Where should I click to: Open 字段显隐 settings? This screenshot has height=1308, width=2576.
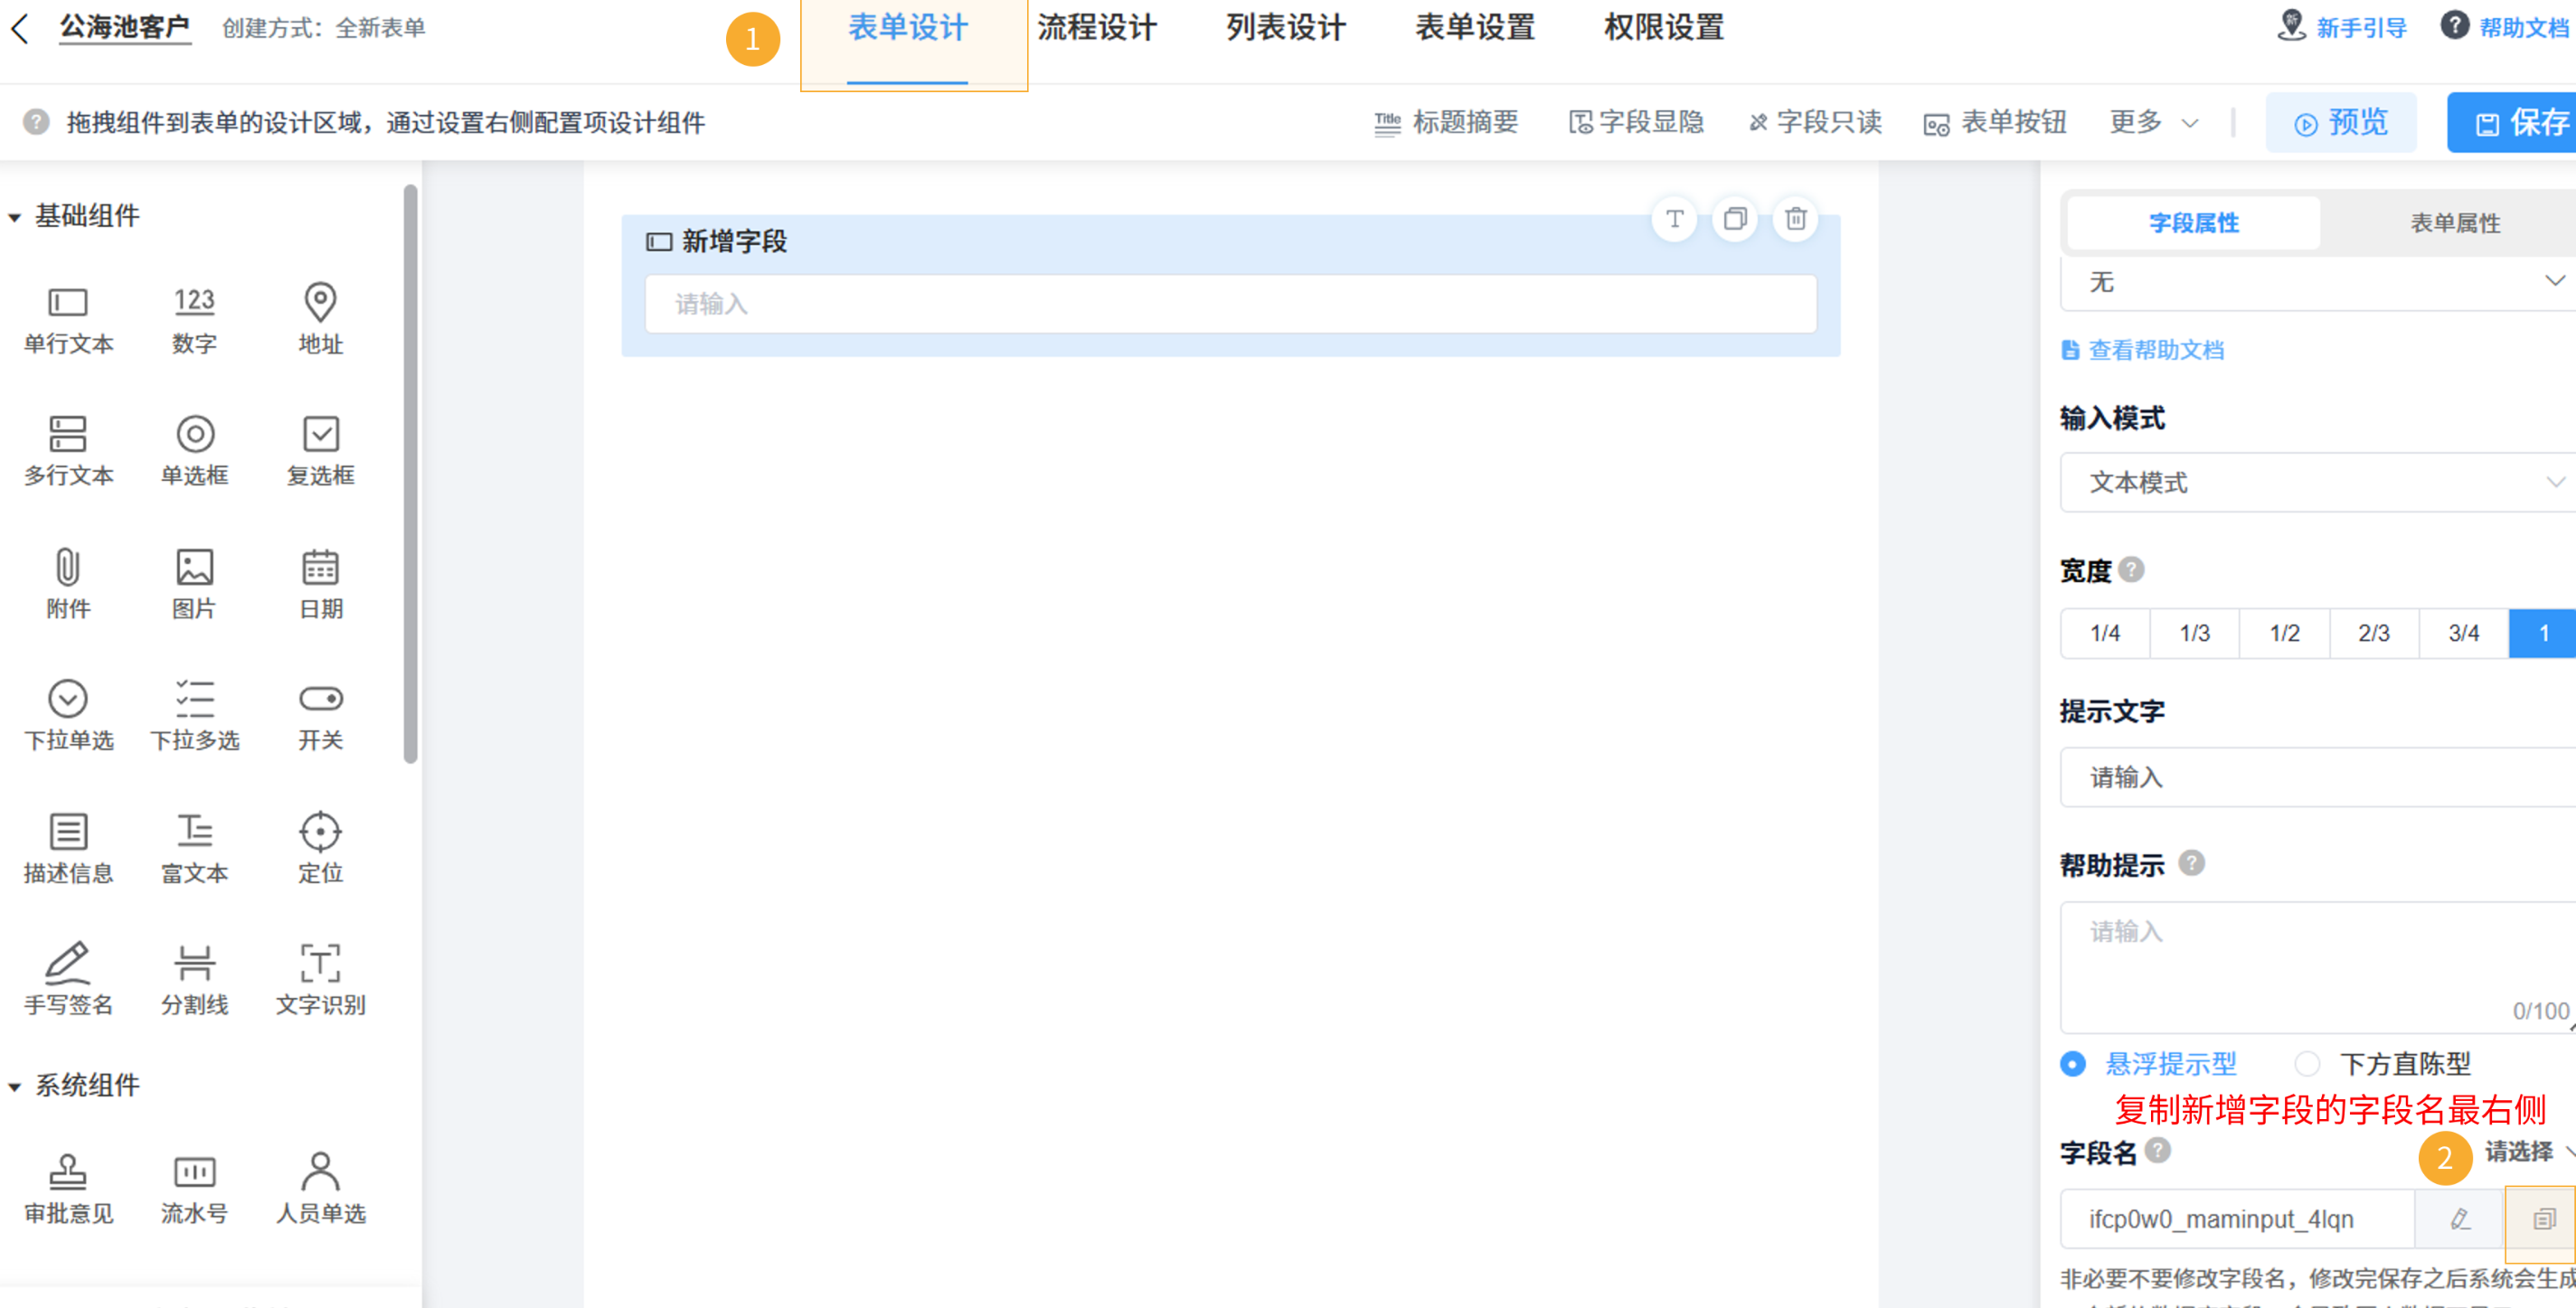tap(1636, 122)
